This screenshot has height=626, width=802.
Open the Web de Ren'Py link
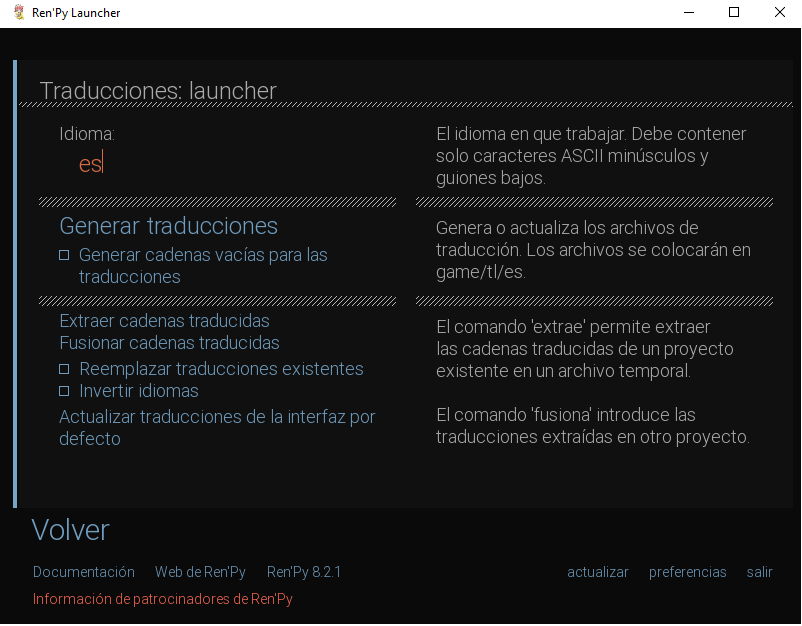200,572
